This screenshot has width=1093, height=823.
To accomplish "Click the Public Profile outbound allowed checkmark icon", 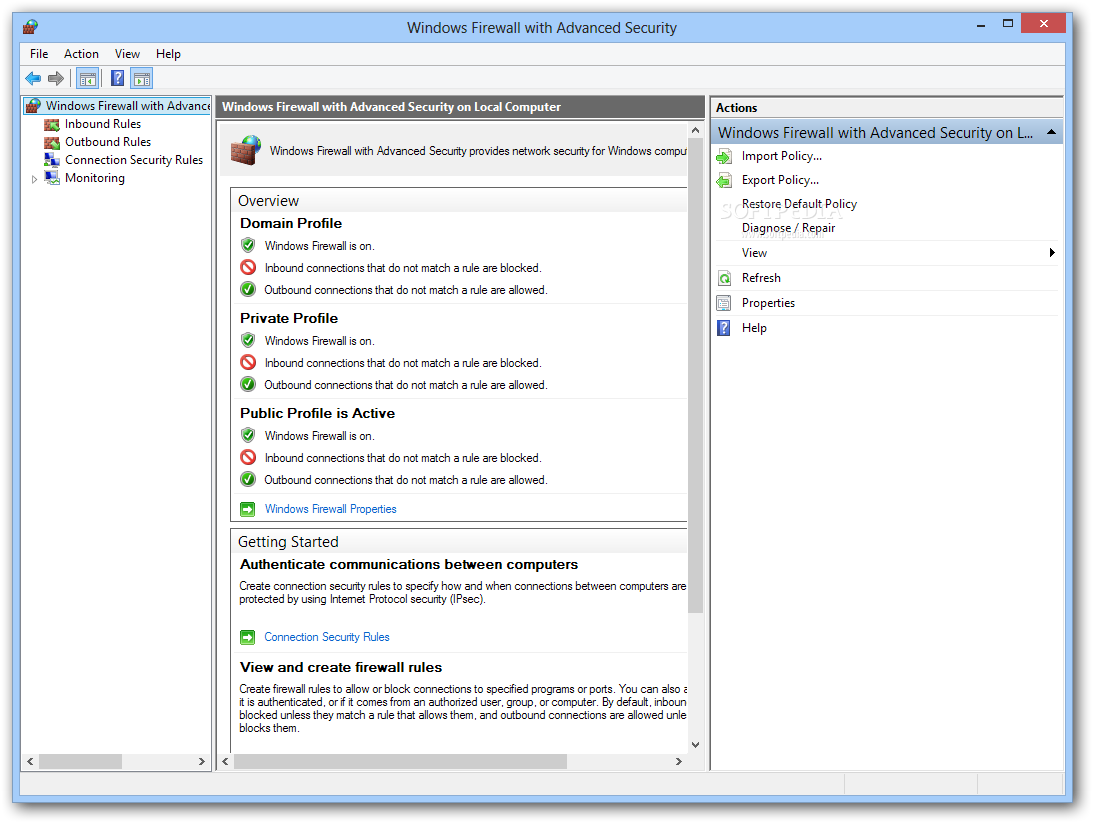I will [x=248, y=479].
